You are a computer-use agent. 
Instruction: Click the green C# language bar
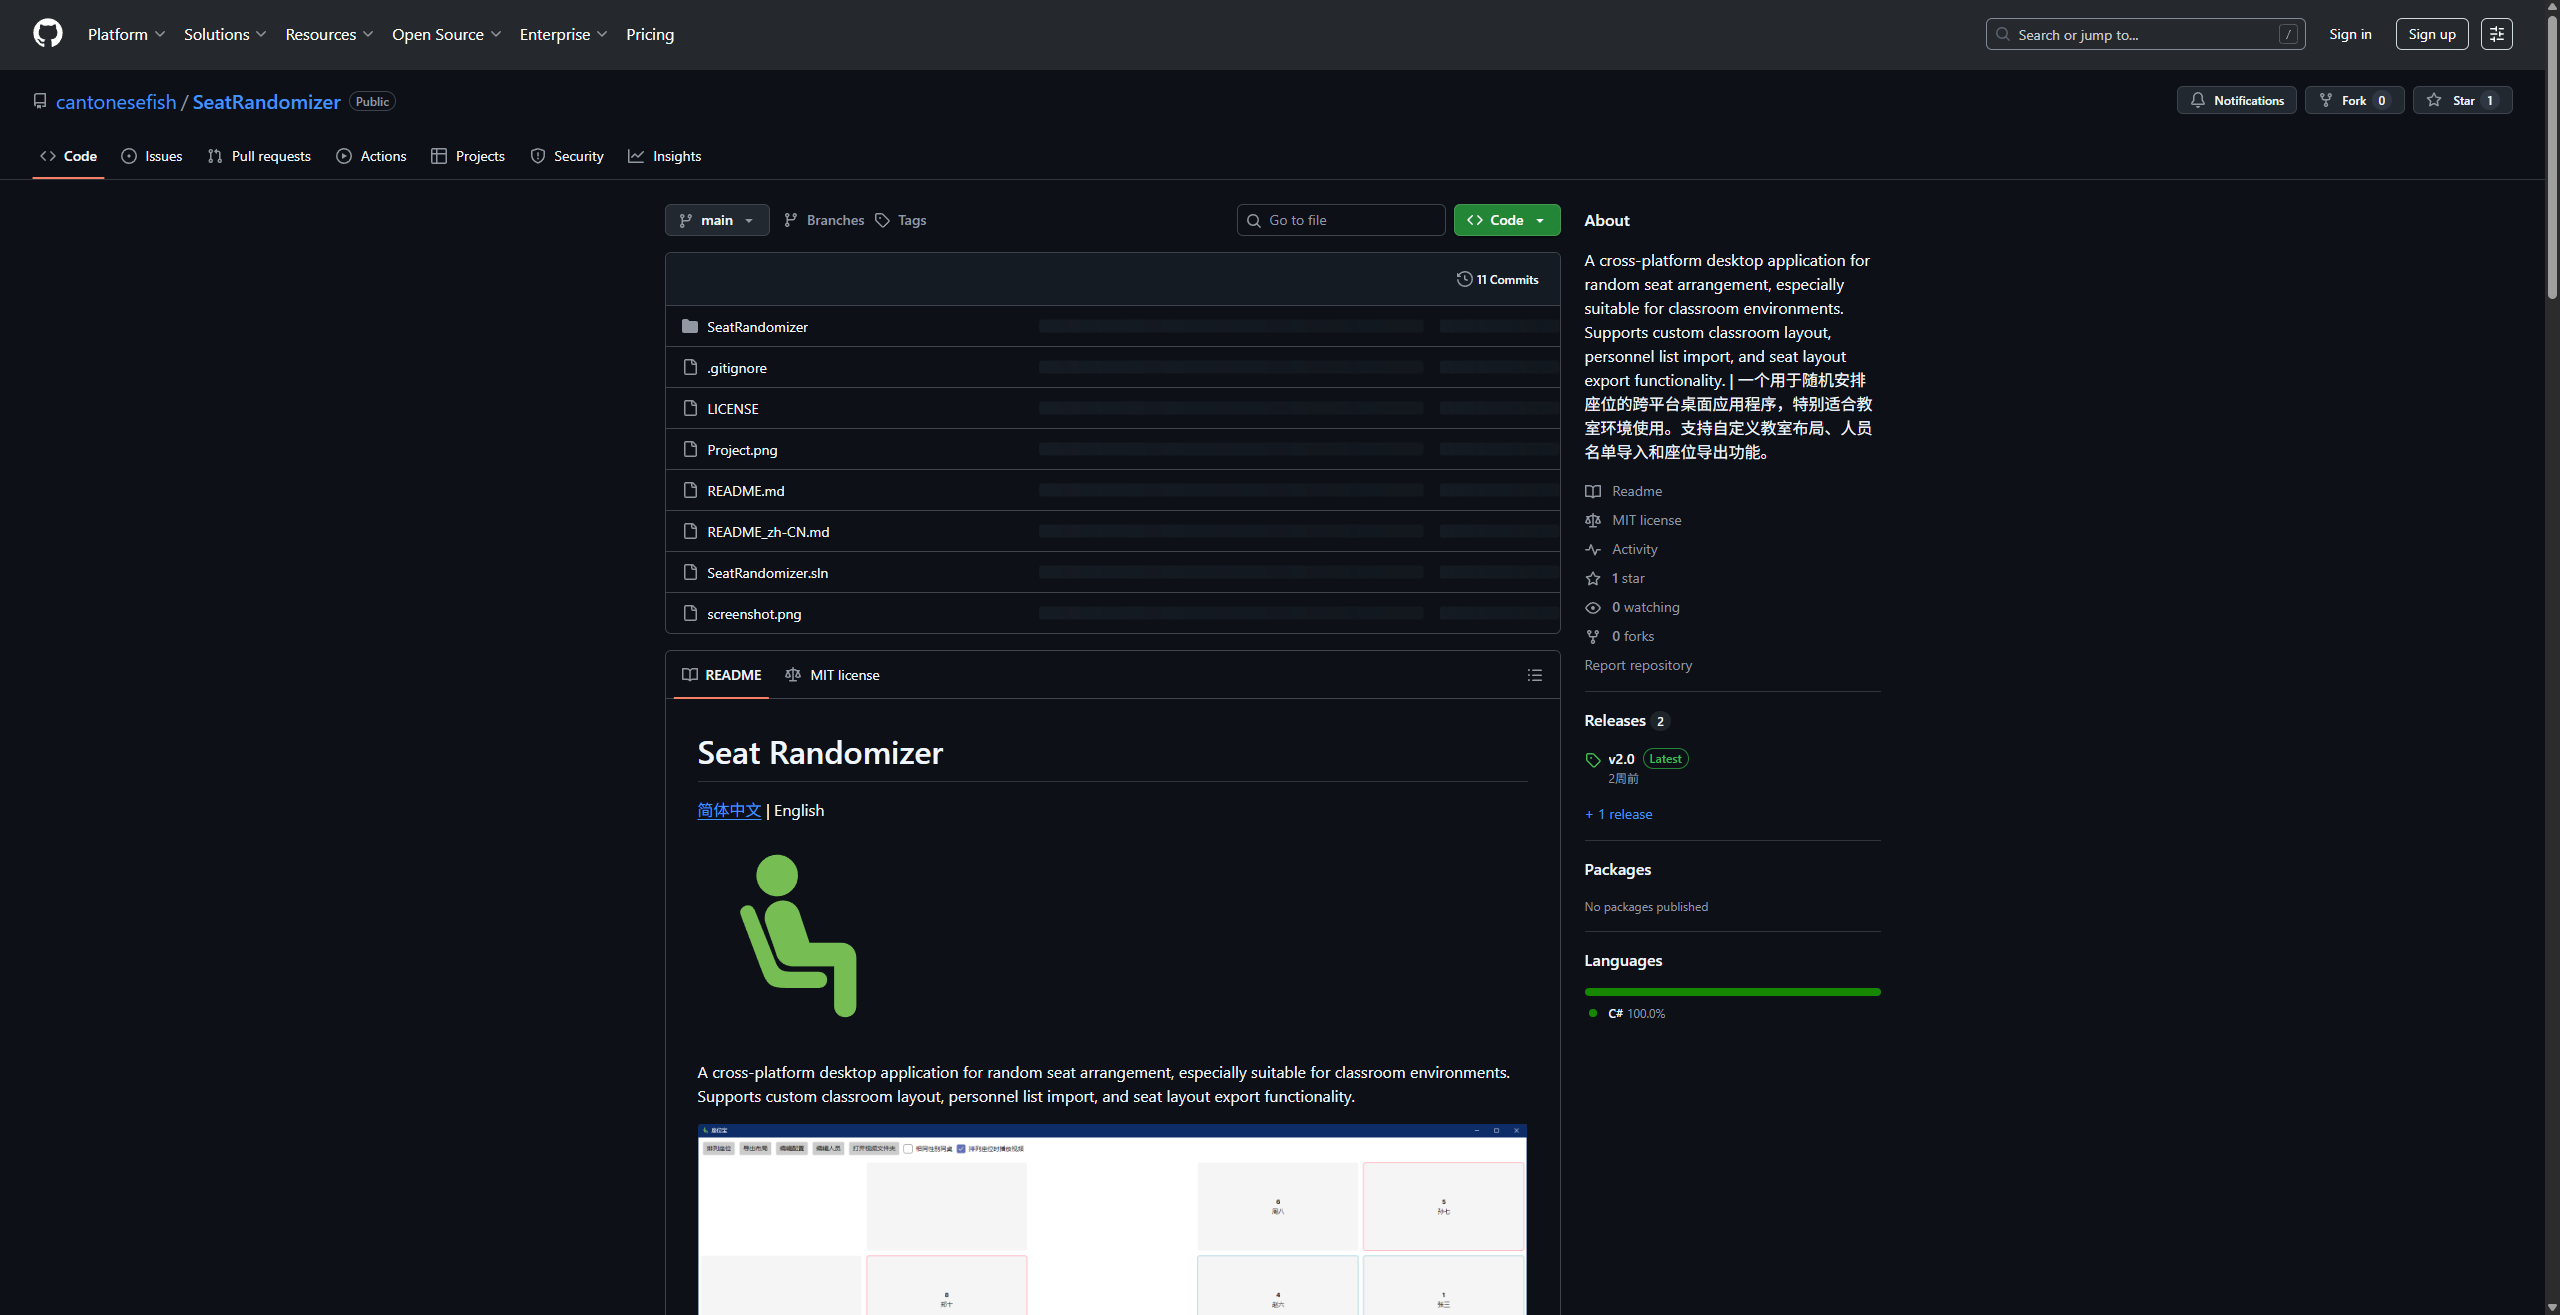(x=1732, y=992)
